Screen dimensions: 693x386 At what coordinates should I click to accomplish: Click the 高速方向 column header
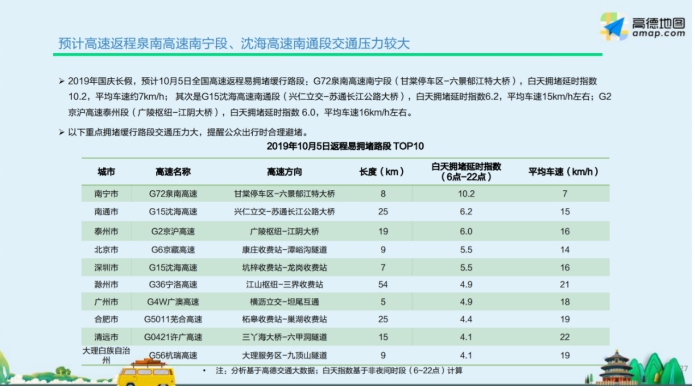click(x=284, y=172)
